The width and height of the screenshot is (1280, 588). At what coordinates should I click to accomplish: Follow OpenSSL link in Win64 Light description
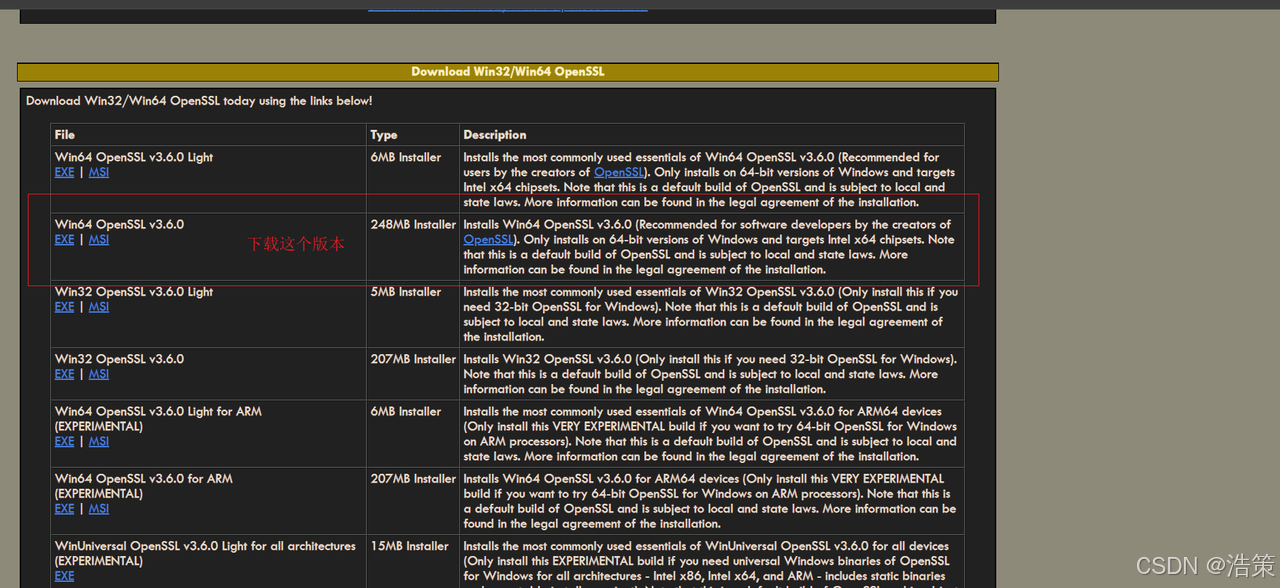(x=618, y=172)
